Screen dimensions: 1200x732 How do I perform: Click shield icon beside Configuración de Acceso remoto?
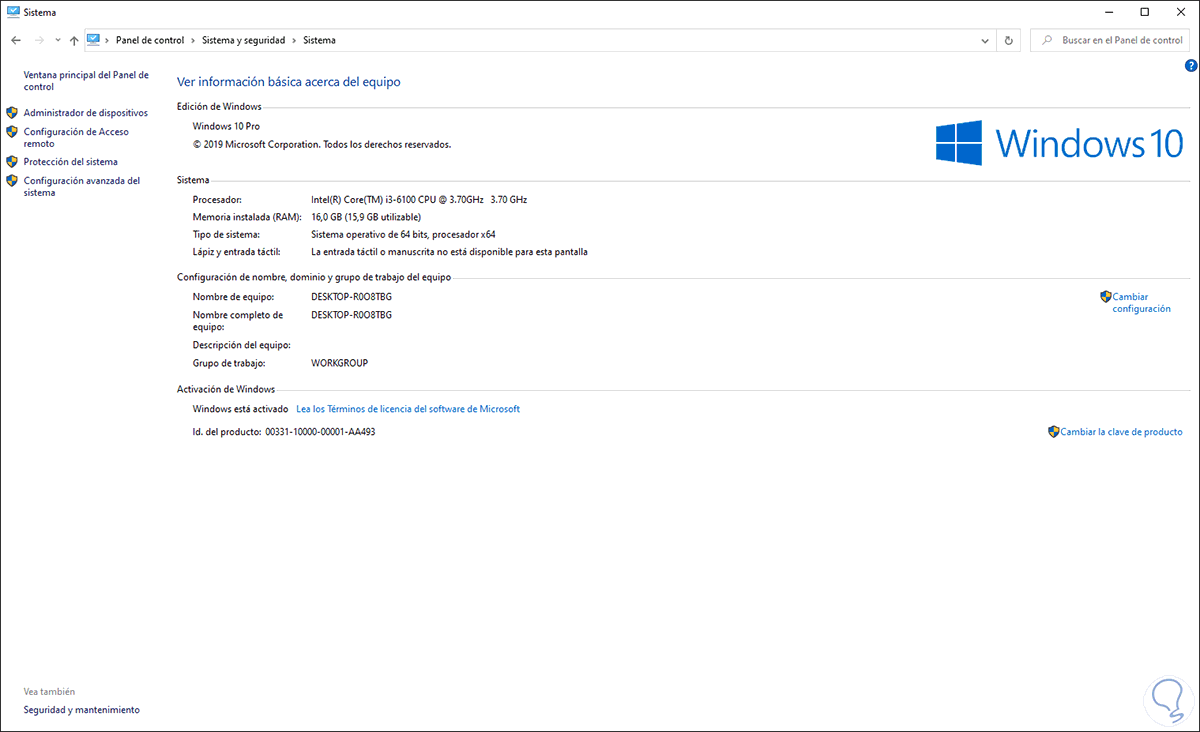coord(12,131)
